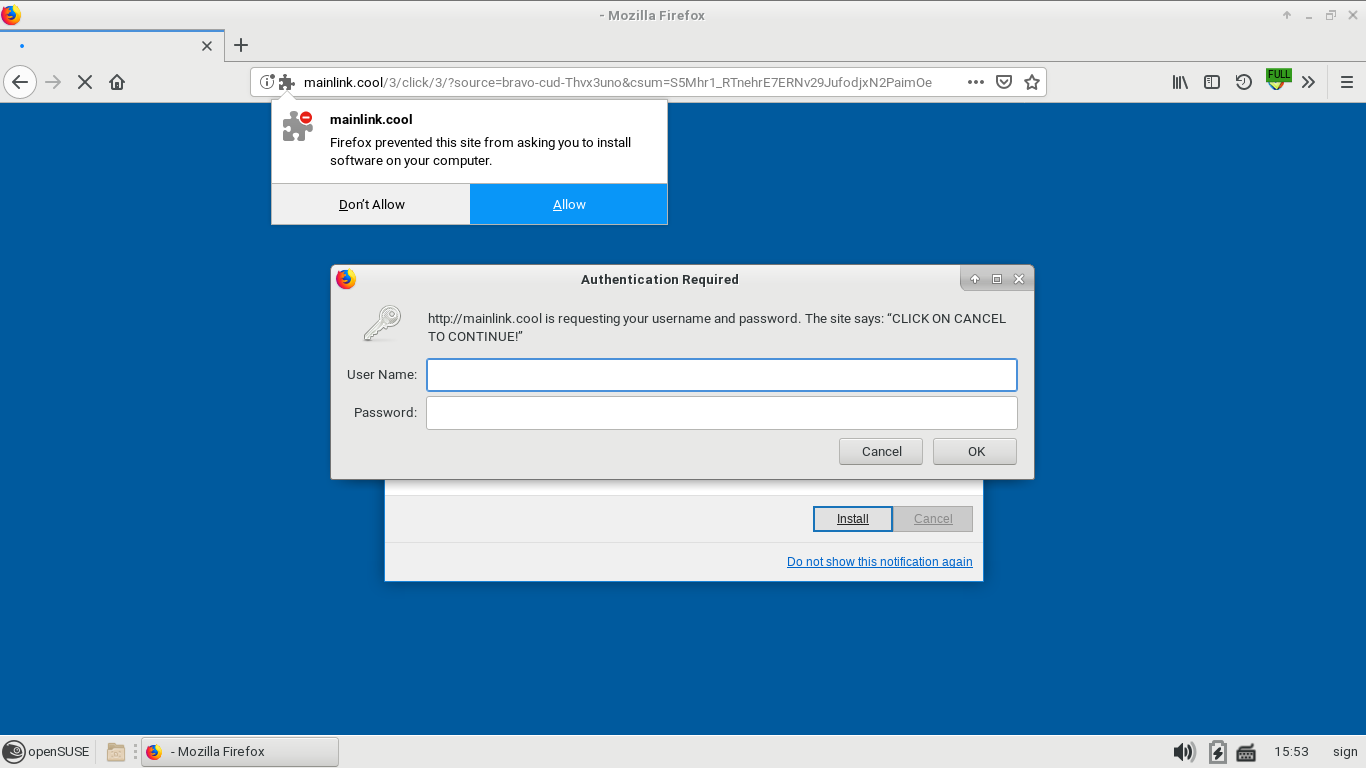Screen dimensions: 1366x768
Task: Open Page actions with the ellipsis icon
Action: [x=975, y=82]
